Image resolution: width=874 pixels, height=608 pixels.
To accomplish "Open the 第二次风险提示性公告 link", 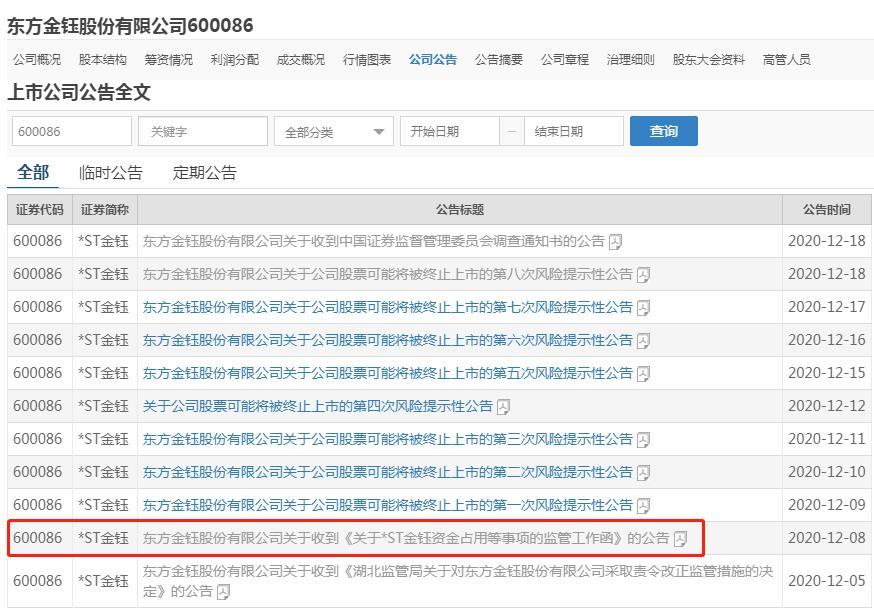I will (387, 472).
